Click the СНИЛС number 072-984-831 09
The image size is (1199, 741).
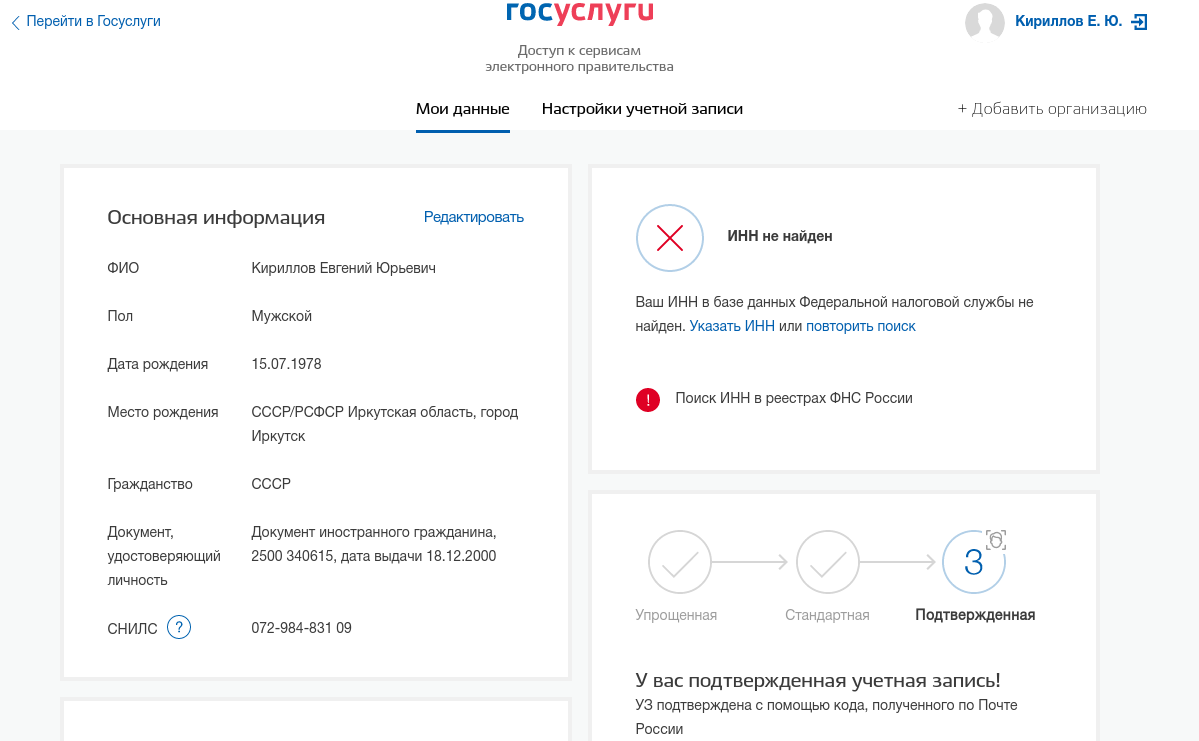click(x=301, y=628)
